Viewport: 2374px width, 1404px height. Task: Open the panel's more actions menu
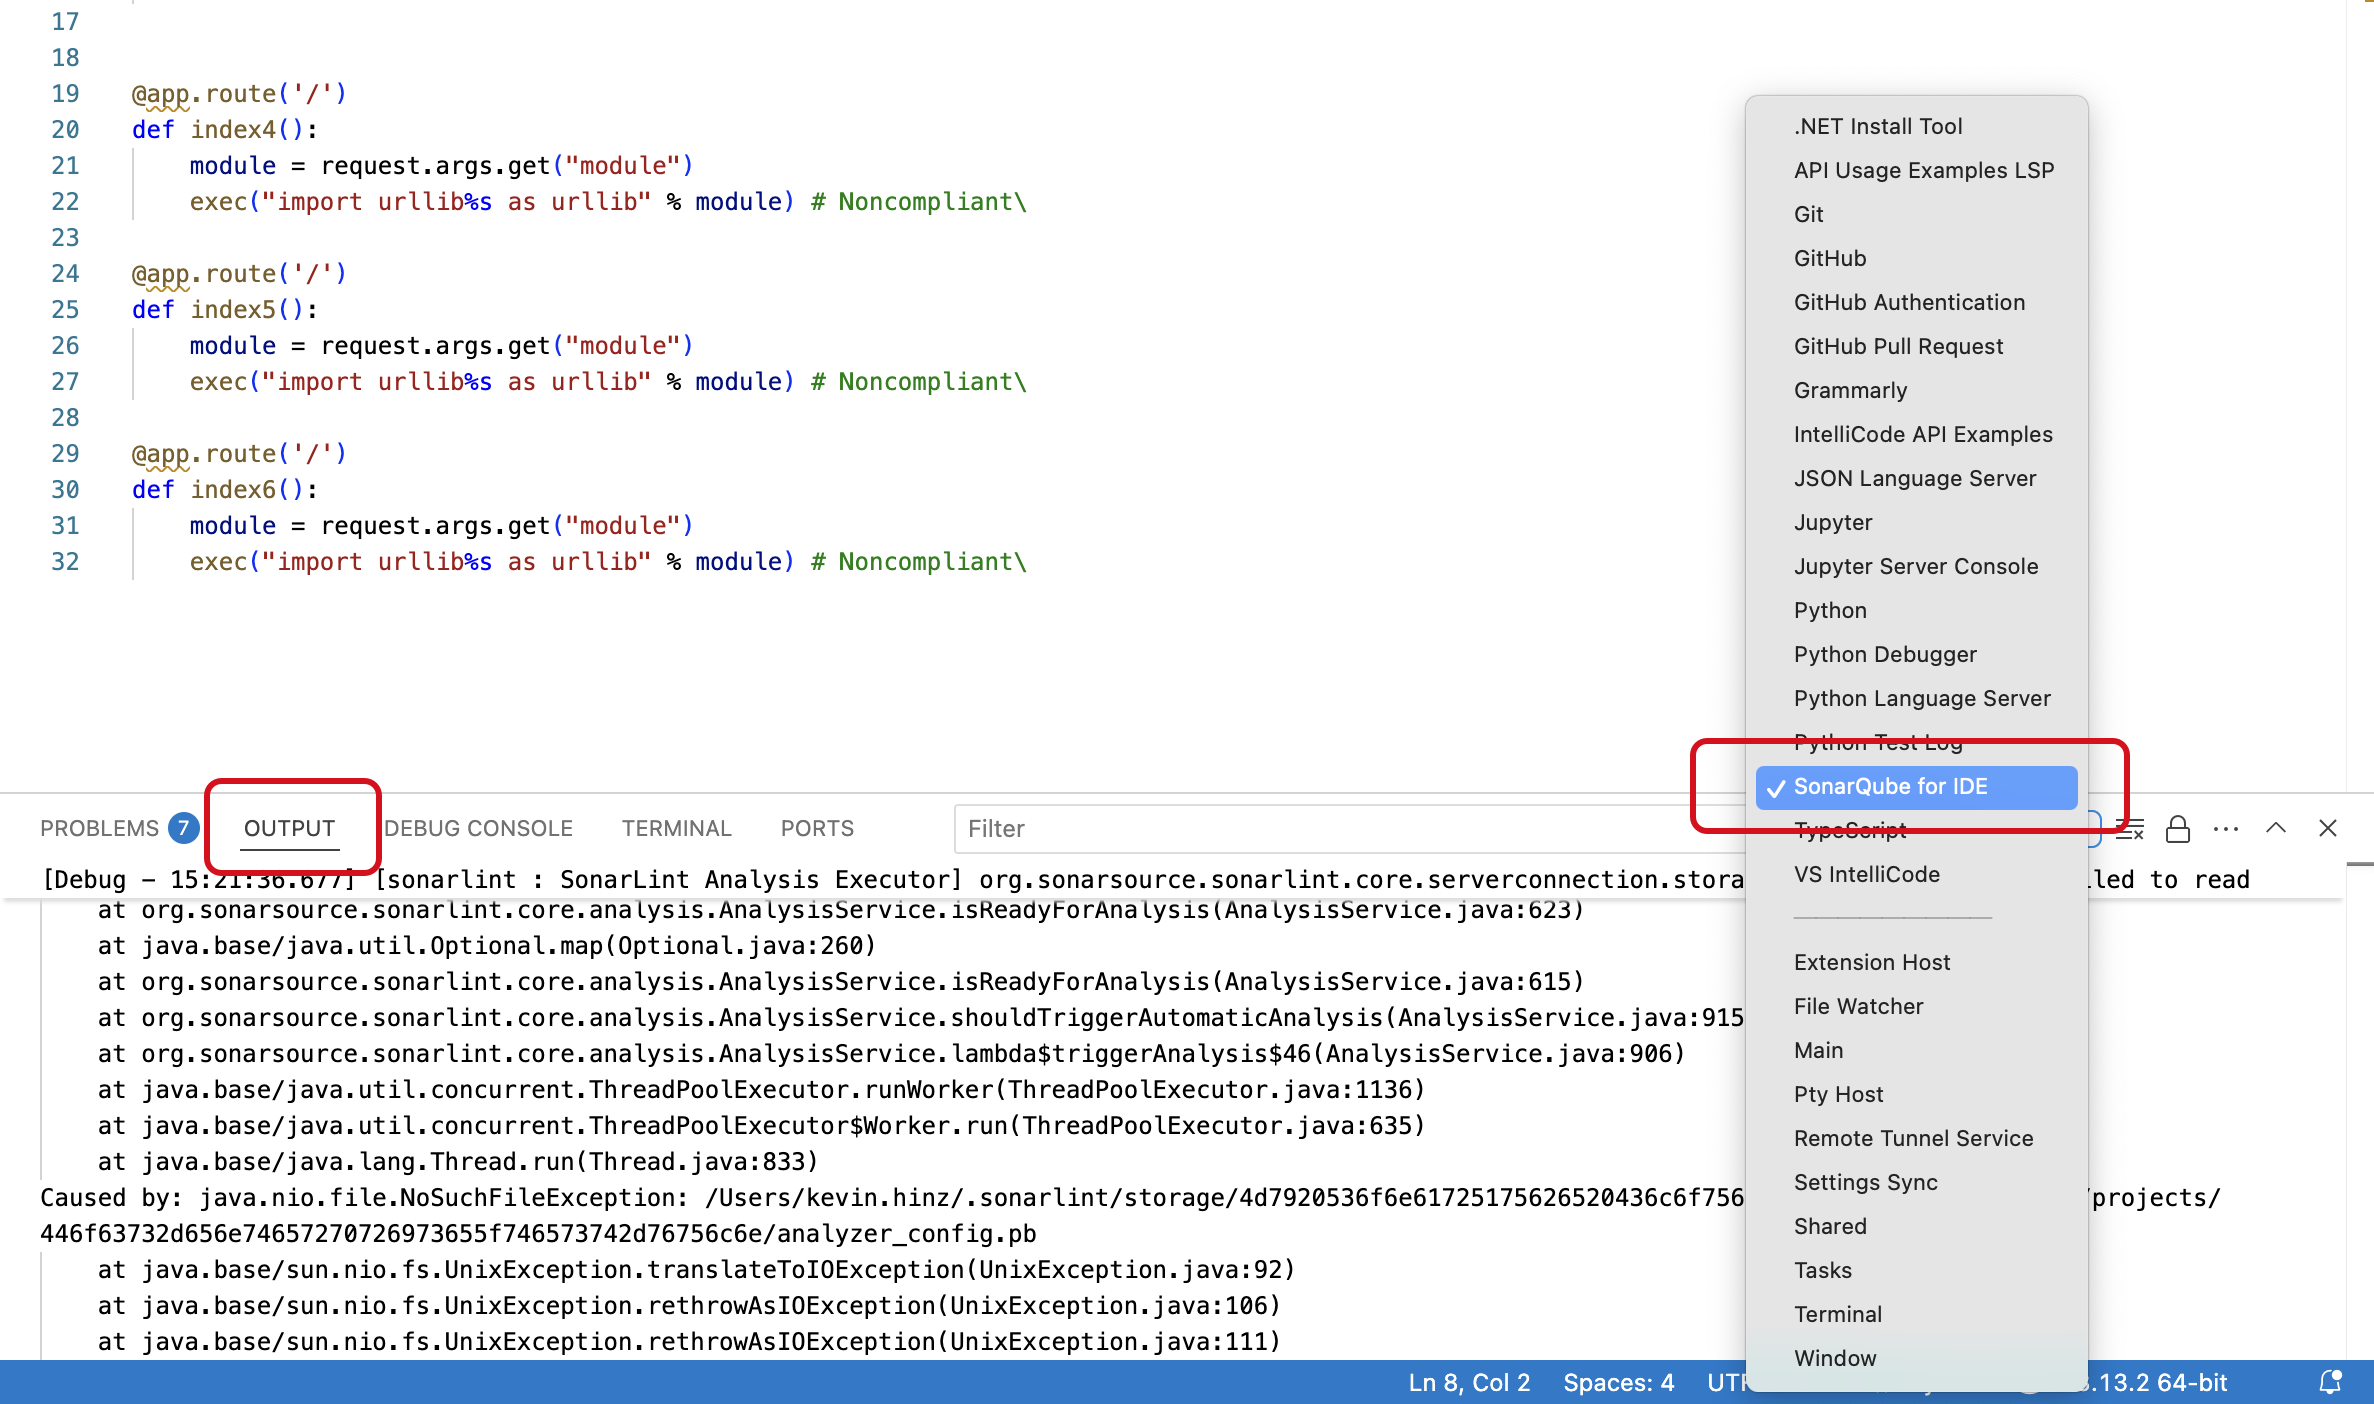(x=2226, y=828)
